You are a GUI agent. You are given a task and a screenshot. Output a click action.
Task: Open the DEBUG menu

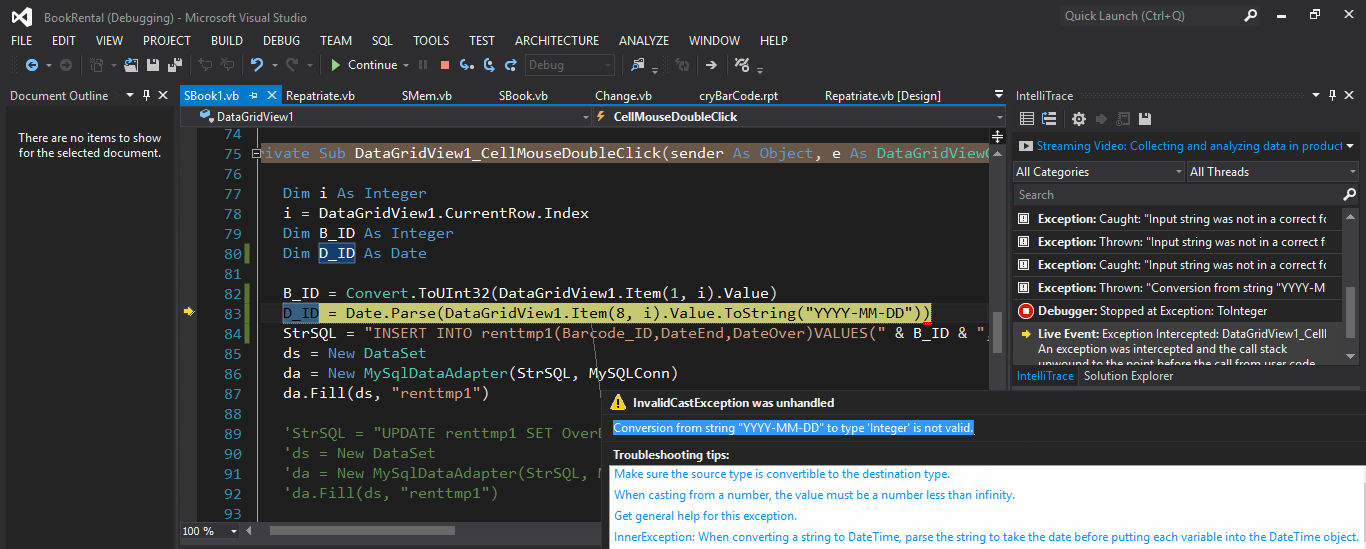point(281,41)
